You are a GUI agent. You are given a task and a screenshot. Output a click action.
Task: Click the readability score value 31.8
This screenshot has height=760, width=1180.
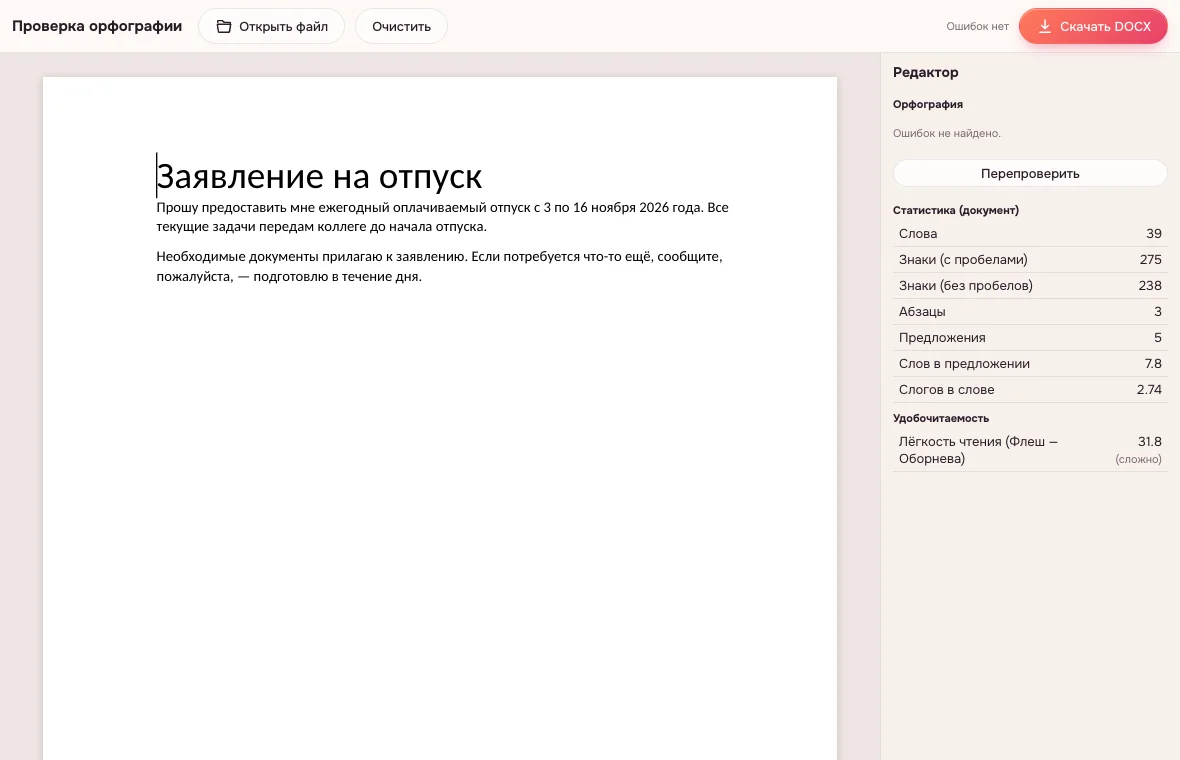pos(1149,442)
